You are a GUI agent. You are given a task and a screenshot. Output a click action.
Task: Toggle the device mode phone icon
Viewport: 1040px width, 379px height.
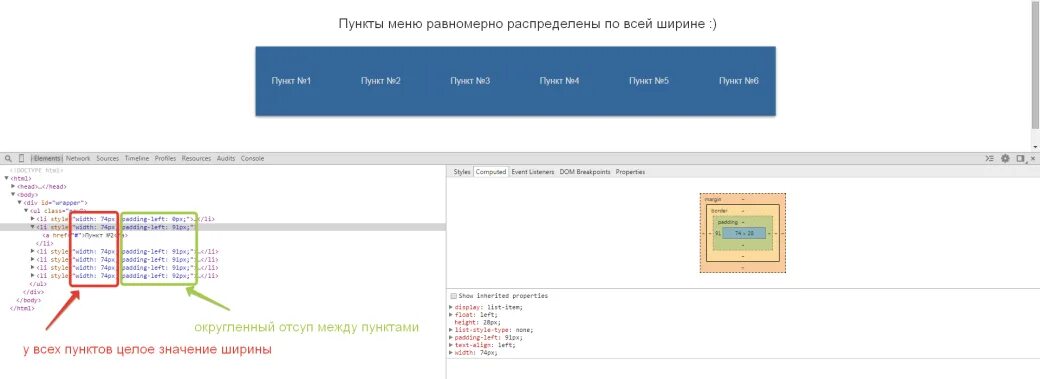(21, 159)
